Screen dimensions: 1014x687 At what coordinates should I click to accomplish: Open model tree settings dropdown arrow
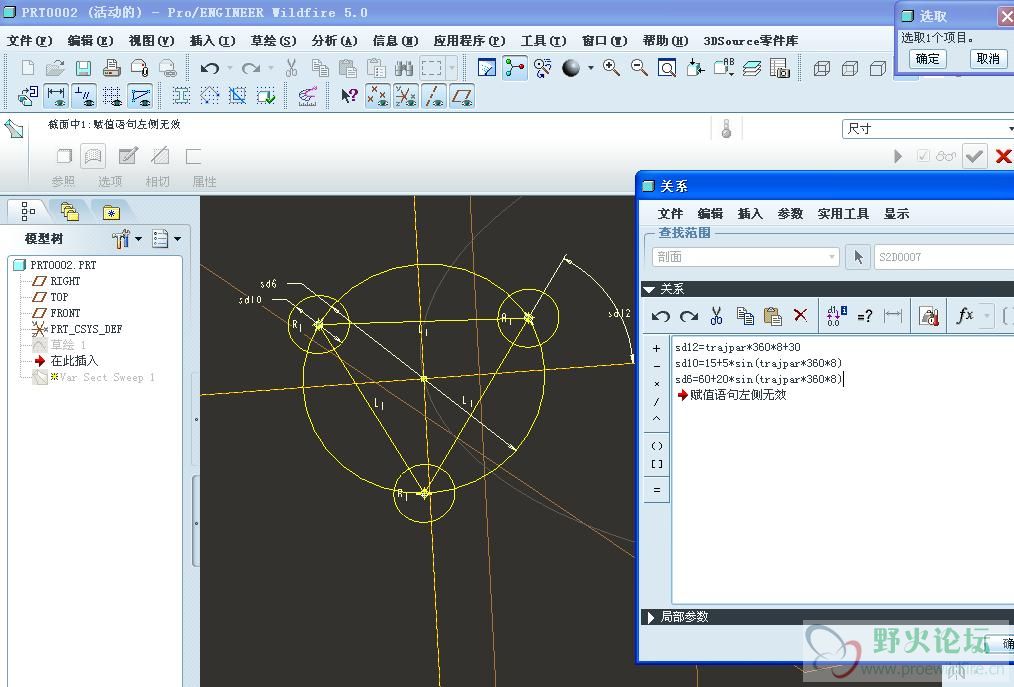coord(138,239)
